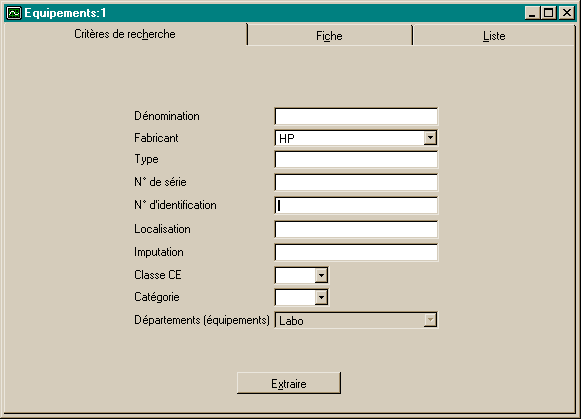Viewport: 581px width, 419px height.
Task: Click the Equipements window system icon
Action: [x=14, y=13]
